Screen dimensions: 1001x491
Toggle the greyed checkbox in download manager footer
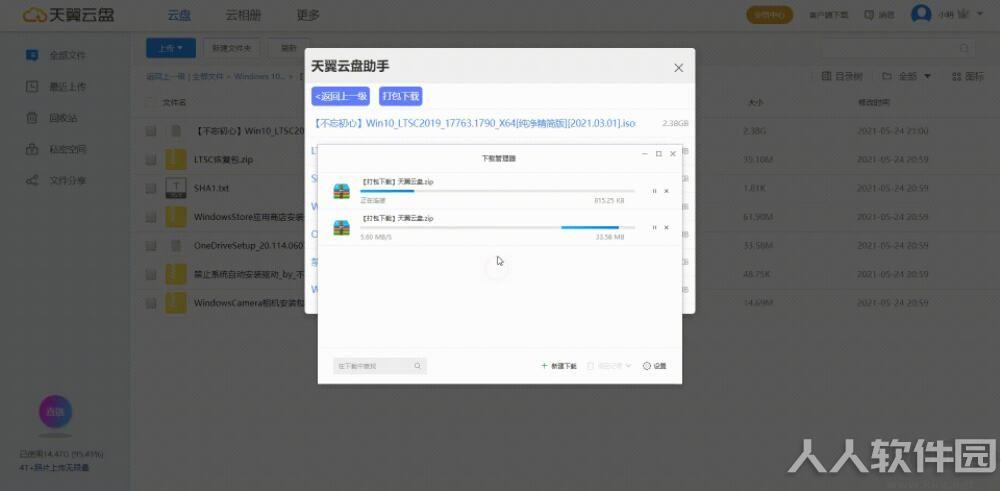[591, 366]
